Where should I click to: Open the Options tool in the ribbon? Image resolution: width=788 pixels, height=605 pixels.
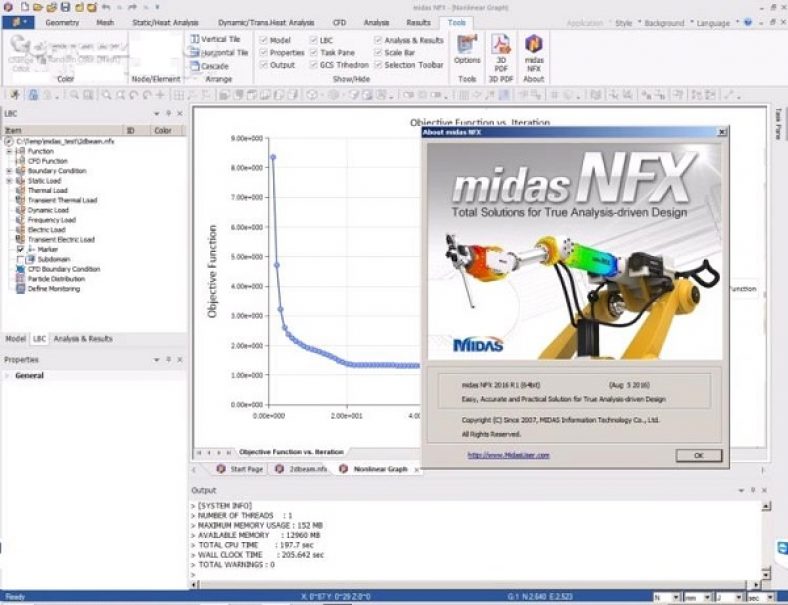[467, 50]
